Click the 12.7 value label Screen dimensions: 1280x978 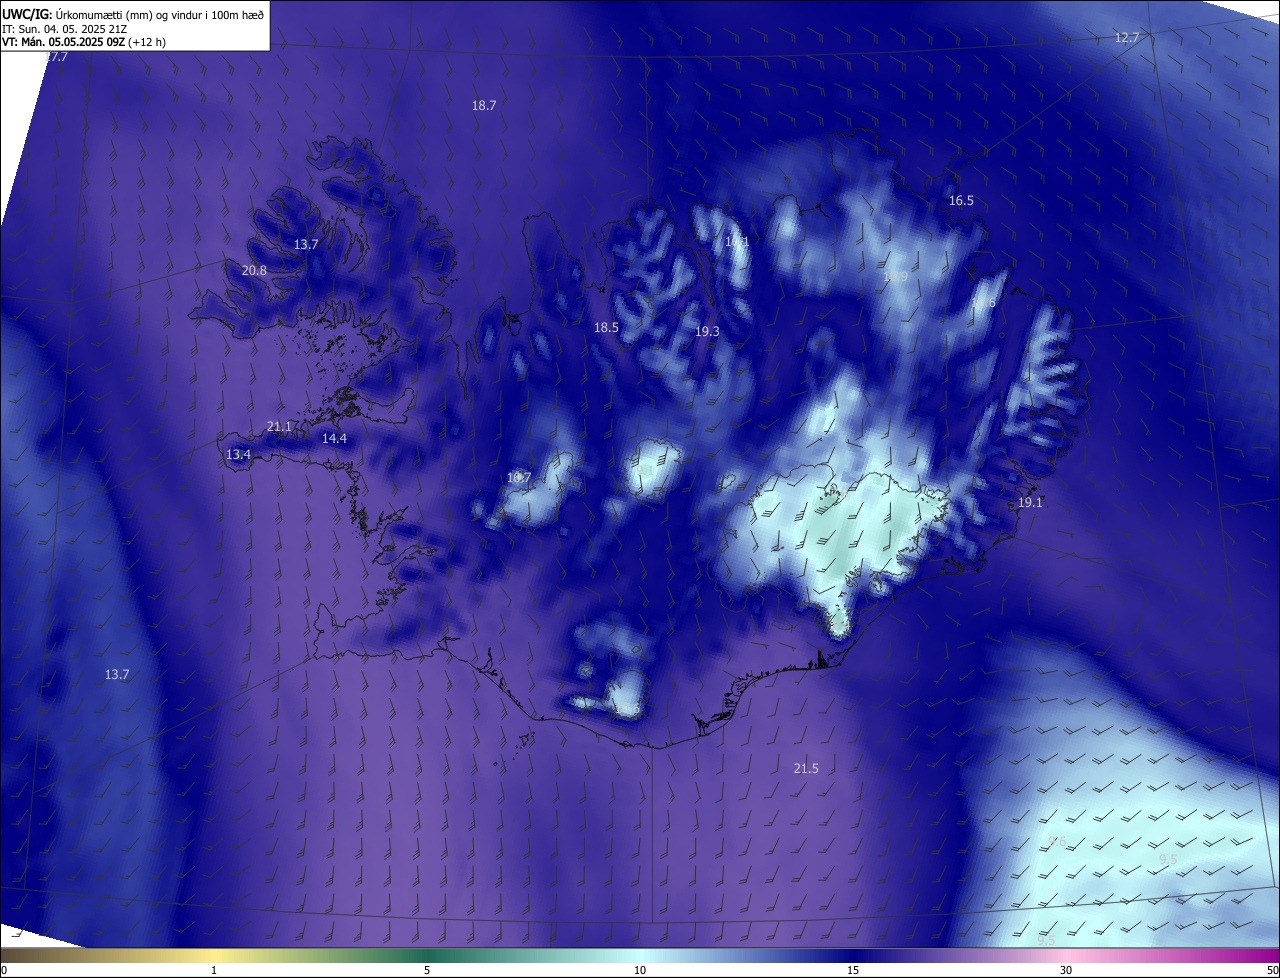pyautogui.click(x=1127, y=38)
